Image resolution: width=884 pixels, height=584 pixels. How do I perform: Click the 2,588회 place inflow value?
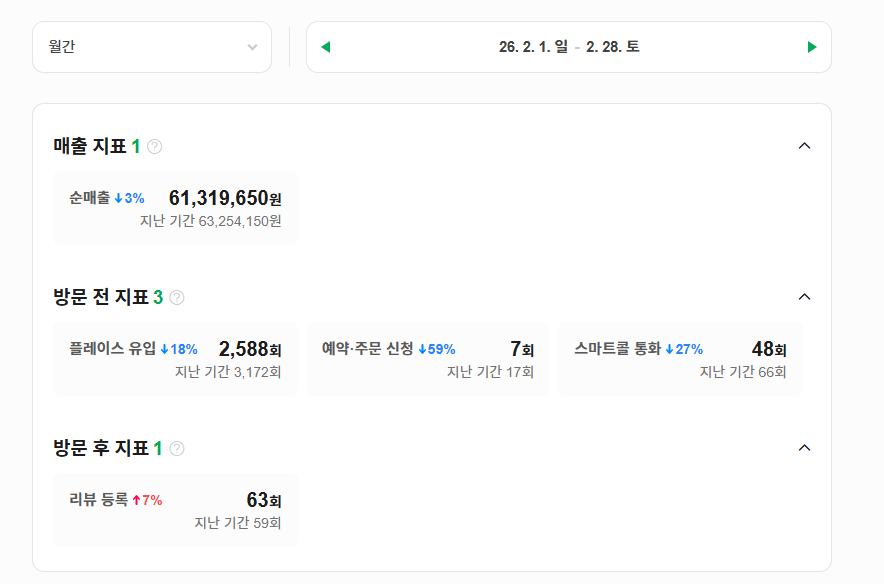click(250, 349)
